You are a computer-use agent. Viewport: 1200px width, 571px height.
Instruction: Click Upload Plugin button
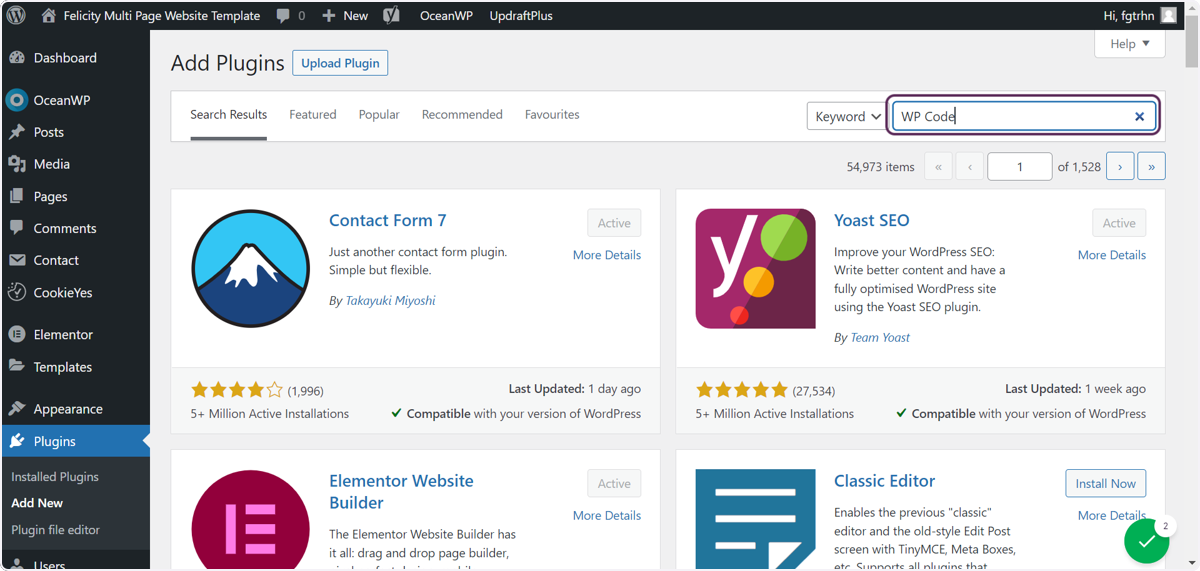click(340, 63)
